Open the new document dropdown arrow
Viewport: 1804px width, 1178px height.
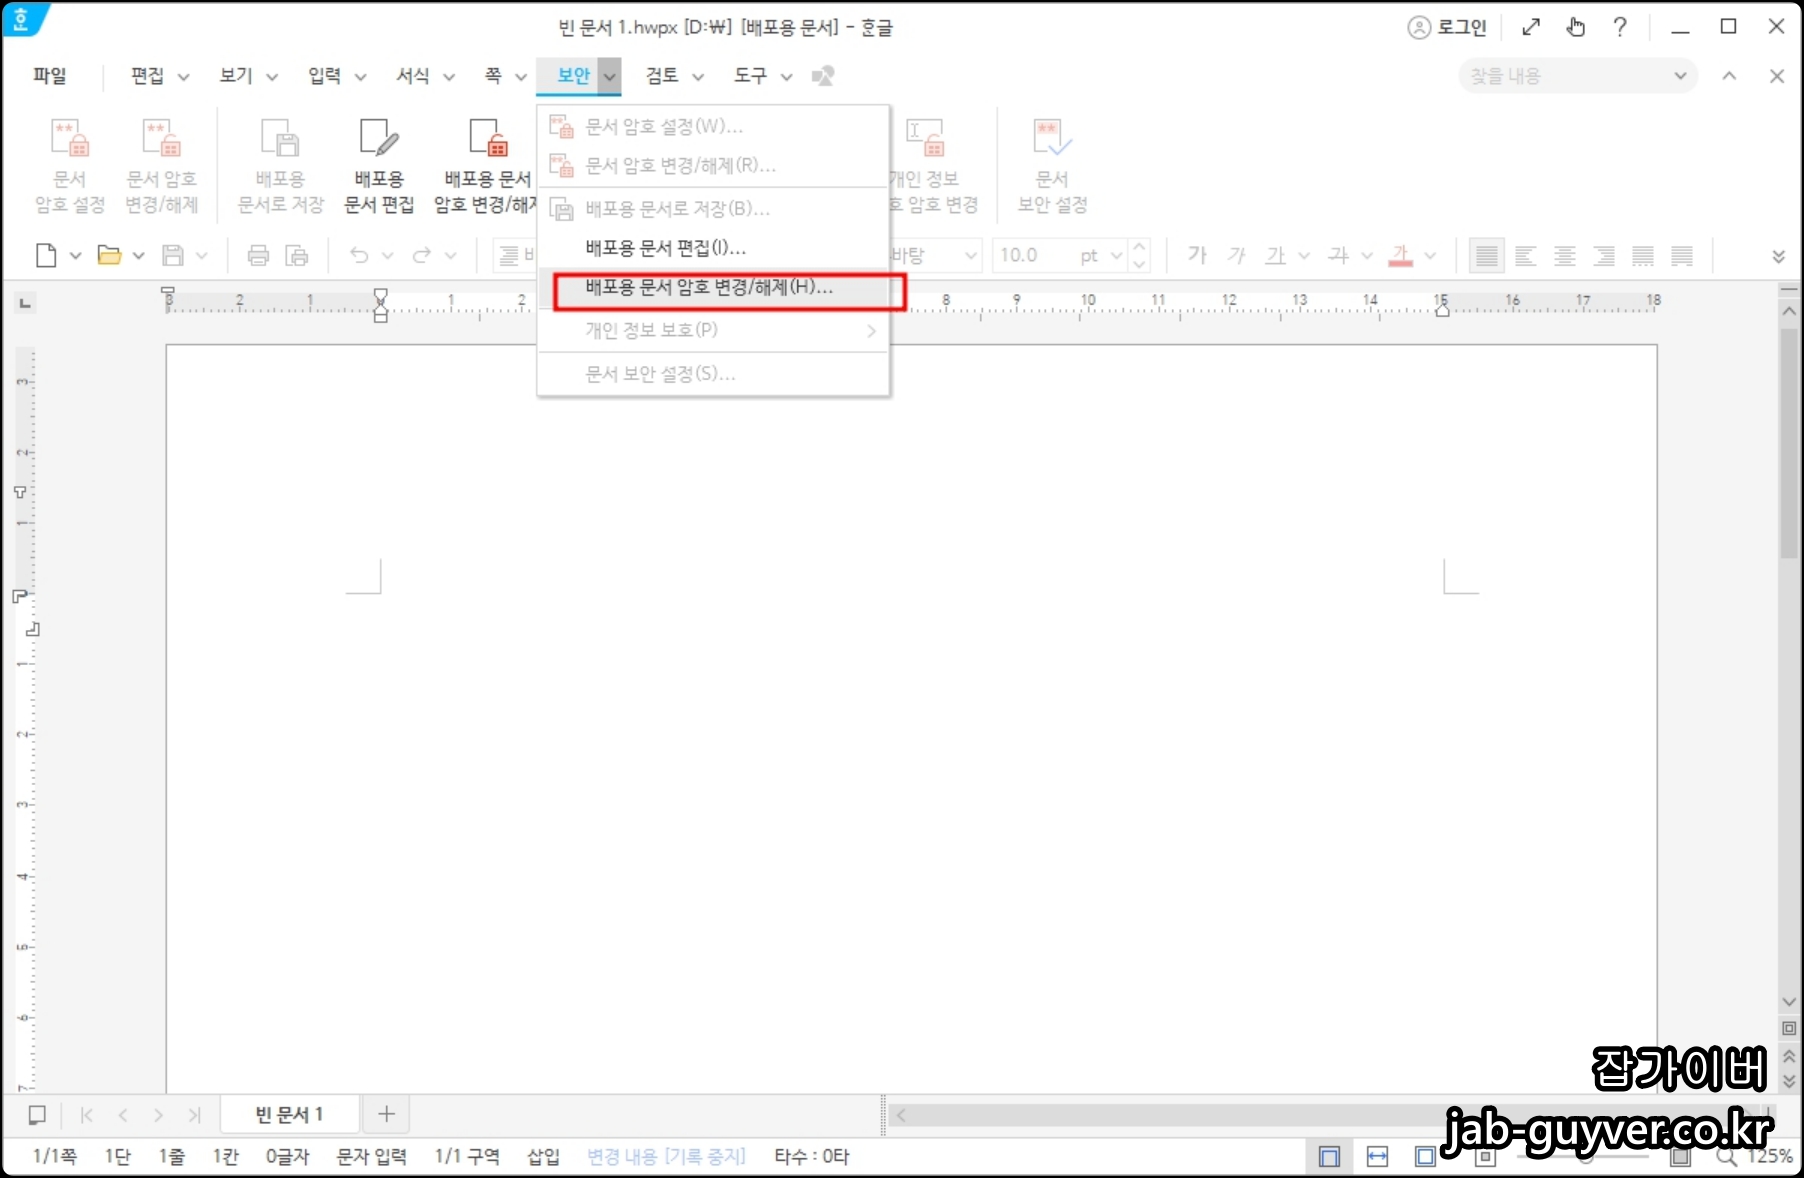click(75, 256)
